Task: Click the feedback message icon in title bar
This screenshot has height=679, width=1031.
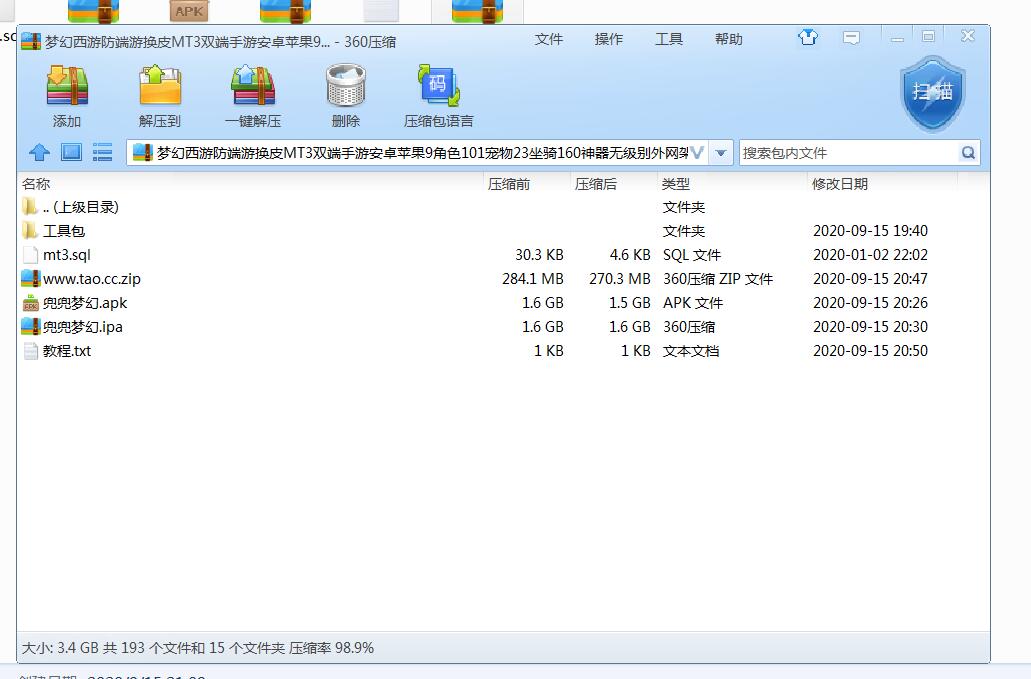Action: 851,38
